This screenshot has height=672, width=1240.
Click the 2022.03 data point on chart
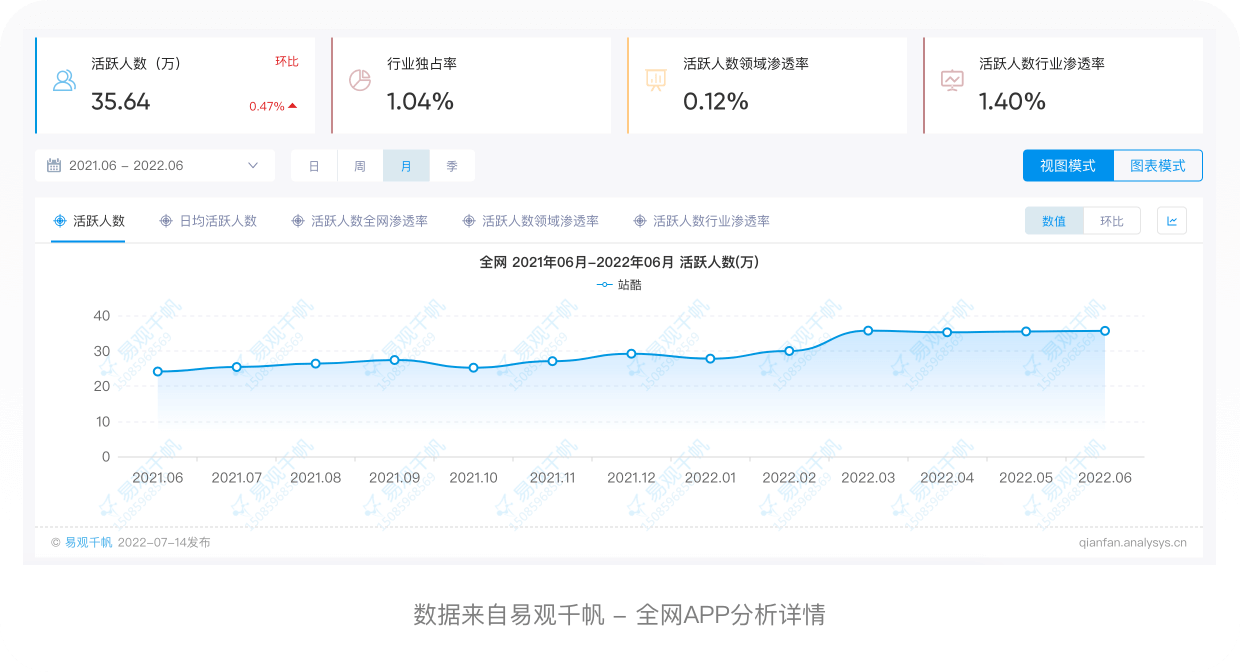[868, 331]
